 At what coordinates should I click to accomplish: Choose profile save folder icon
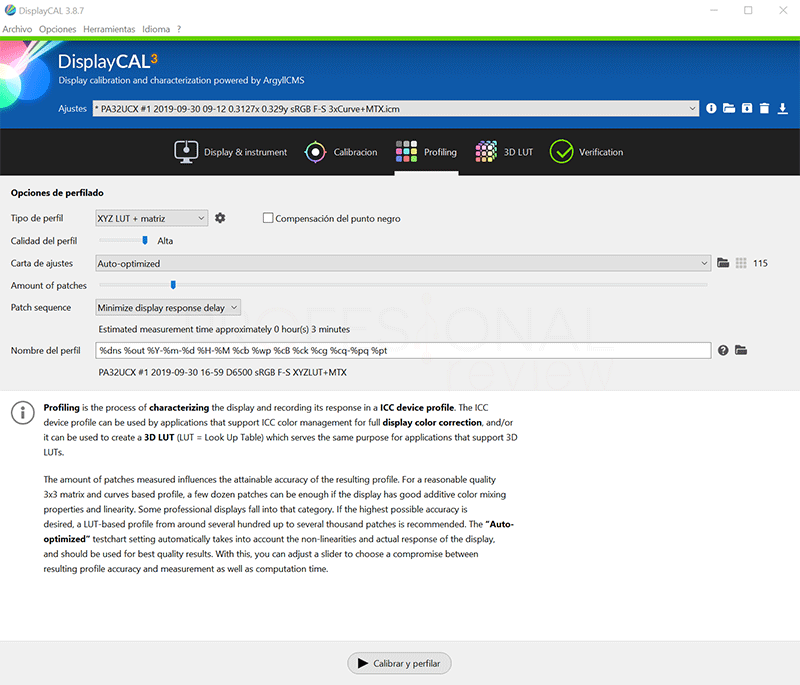(741, 350)
